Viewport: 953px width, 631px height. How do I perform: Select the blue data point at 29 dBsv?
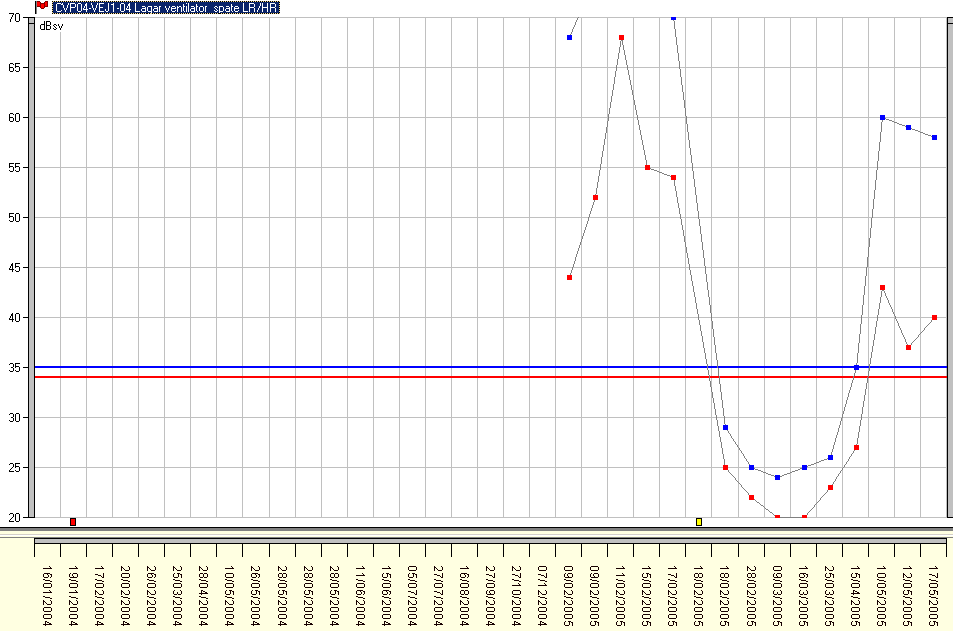click(725, 428)
